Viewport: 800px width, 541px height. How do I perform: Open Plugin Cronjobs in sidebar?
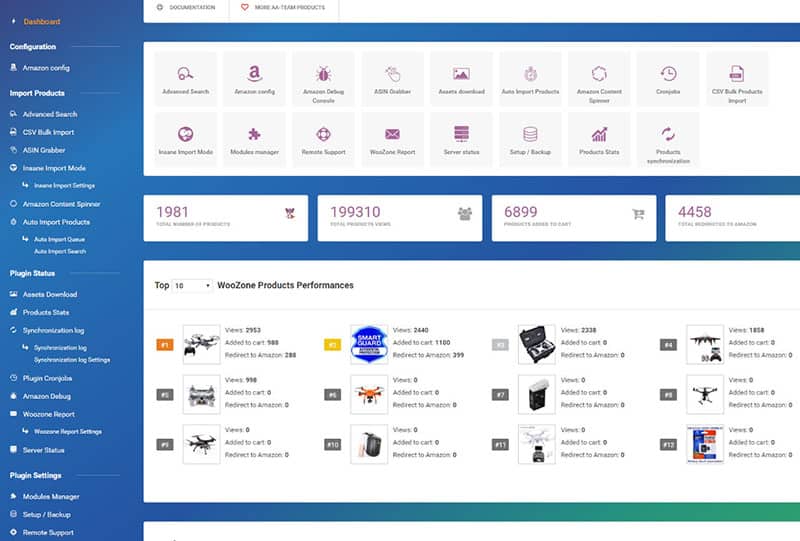click(x=47, y=378)
